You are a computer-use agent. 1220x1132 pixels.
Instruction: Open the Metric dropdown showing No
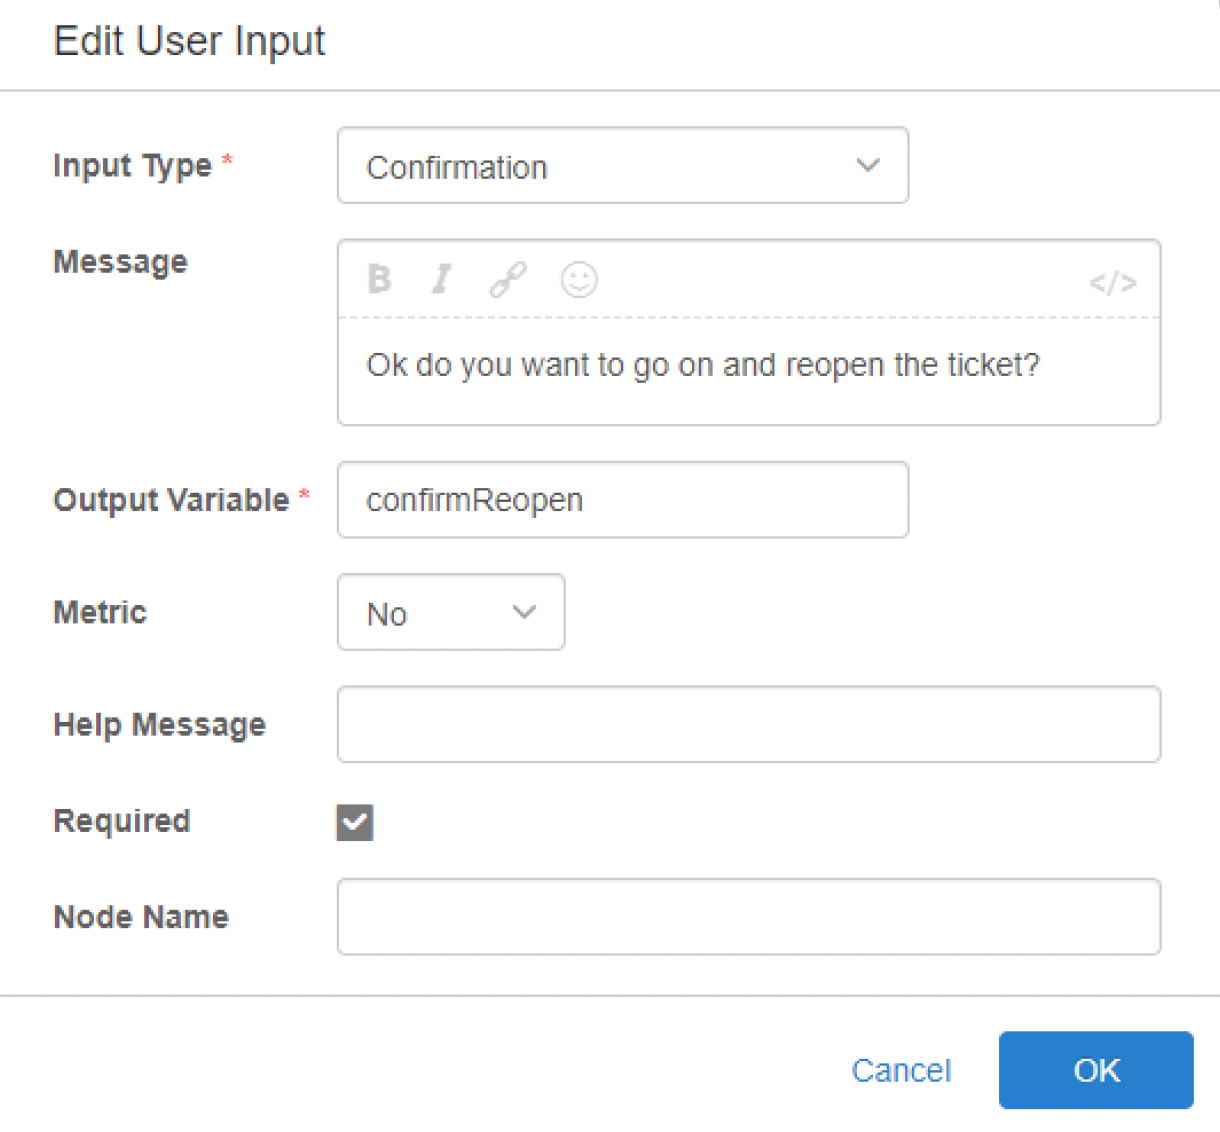451,612
